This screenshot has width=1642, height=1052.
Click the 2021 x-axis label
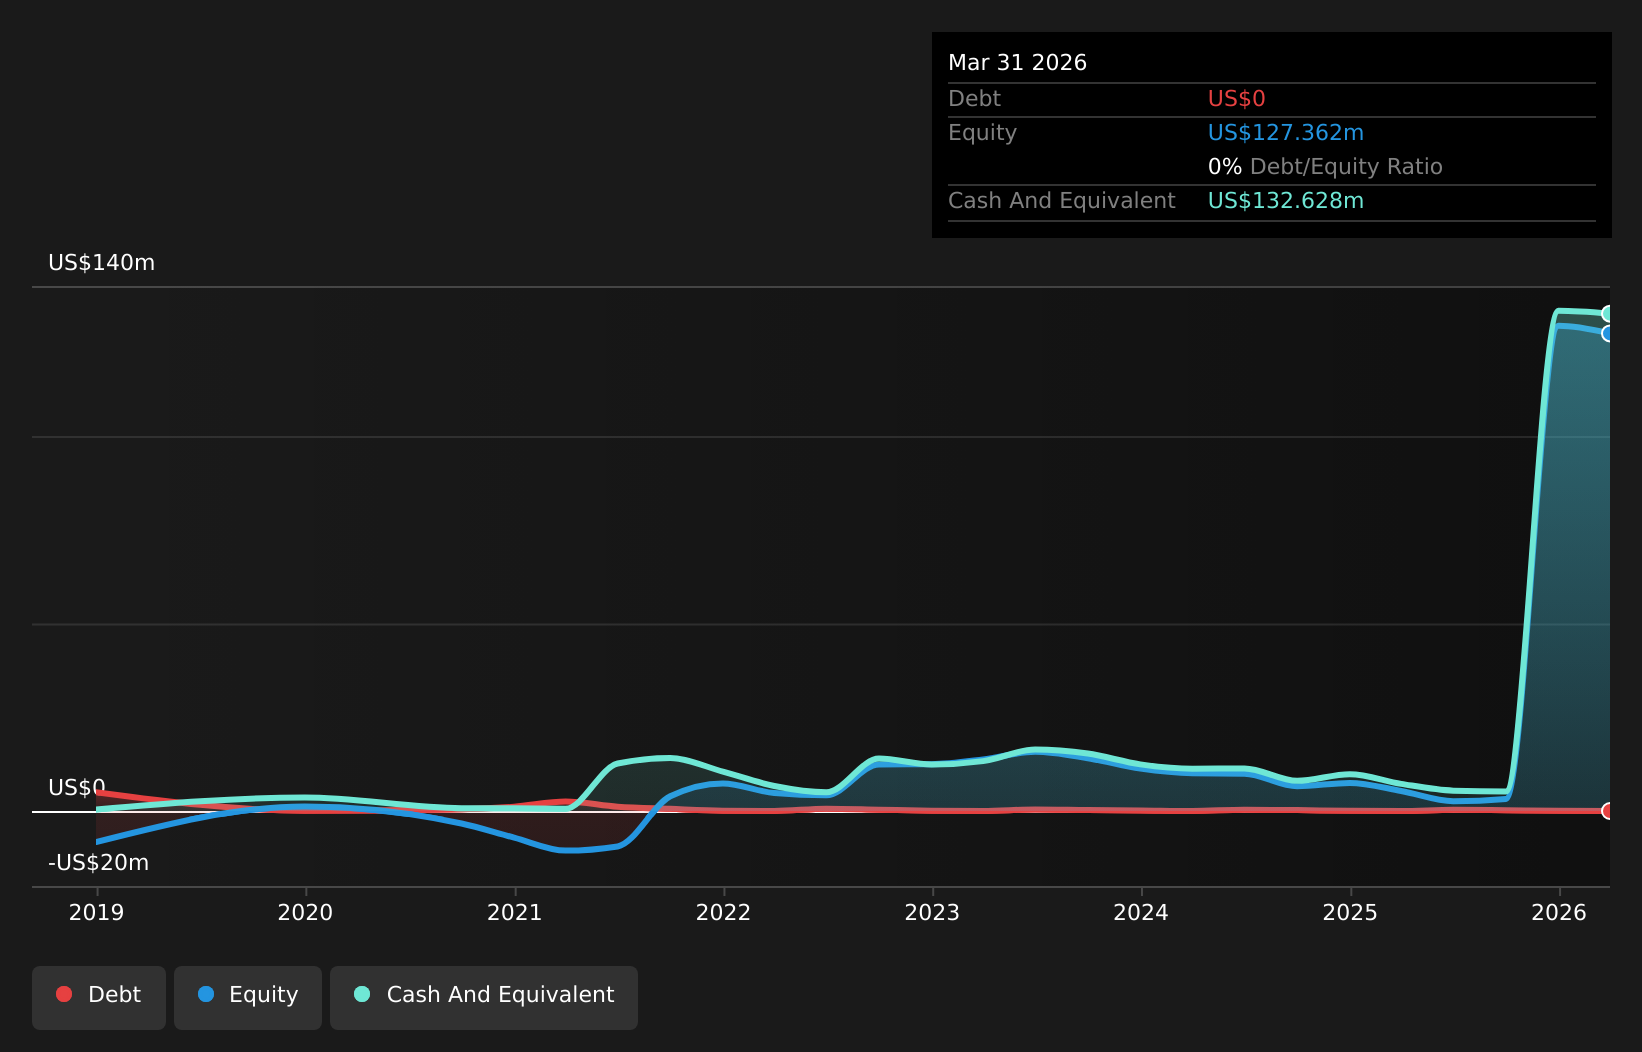click(514, 913)
